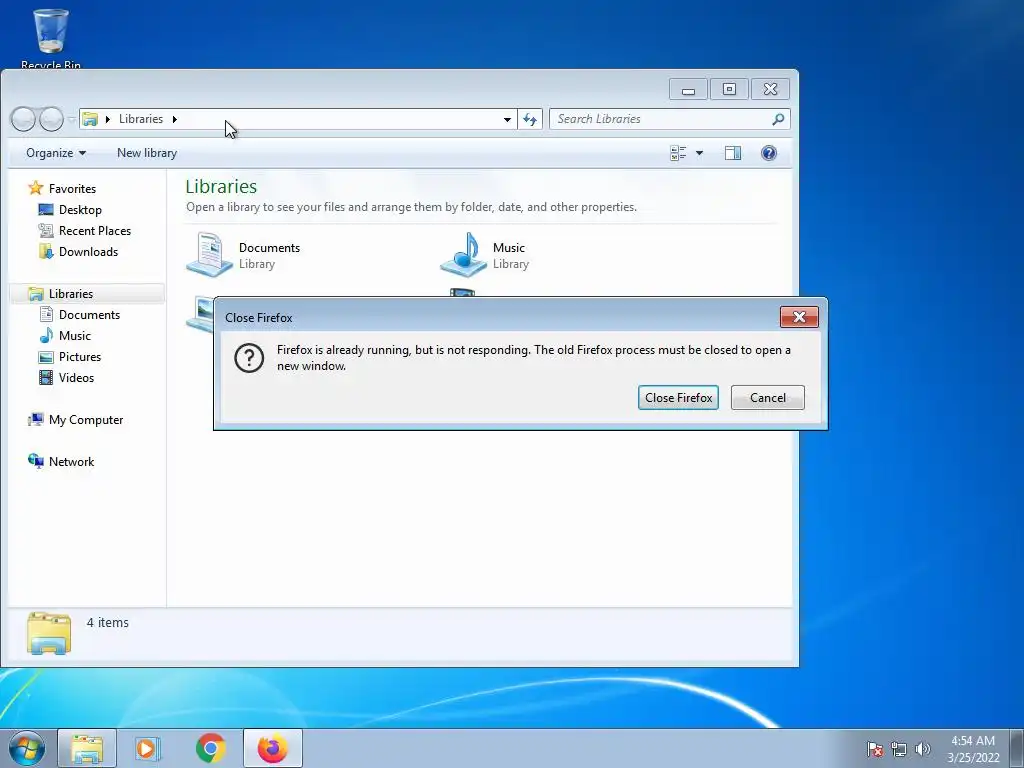The image size is (1024, 768).
Task: Click the Forward navigation arrow
Action: (x=51, y=119)
